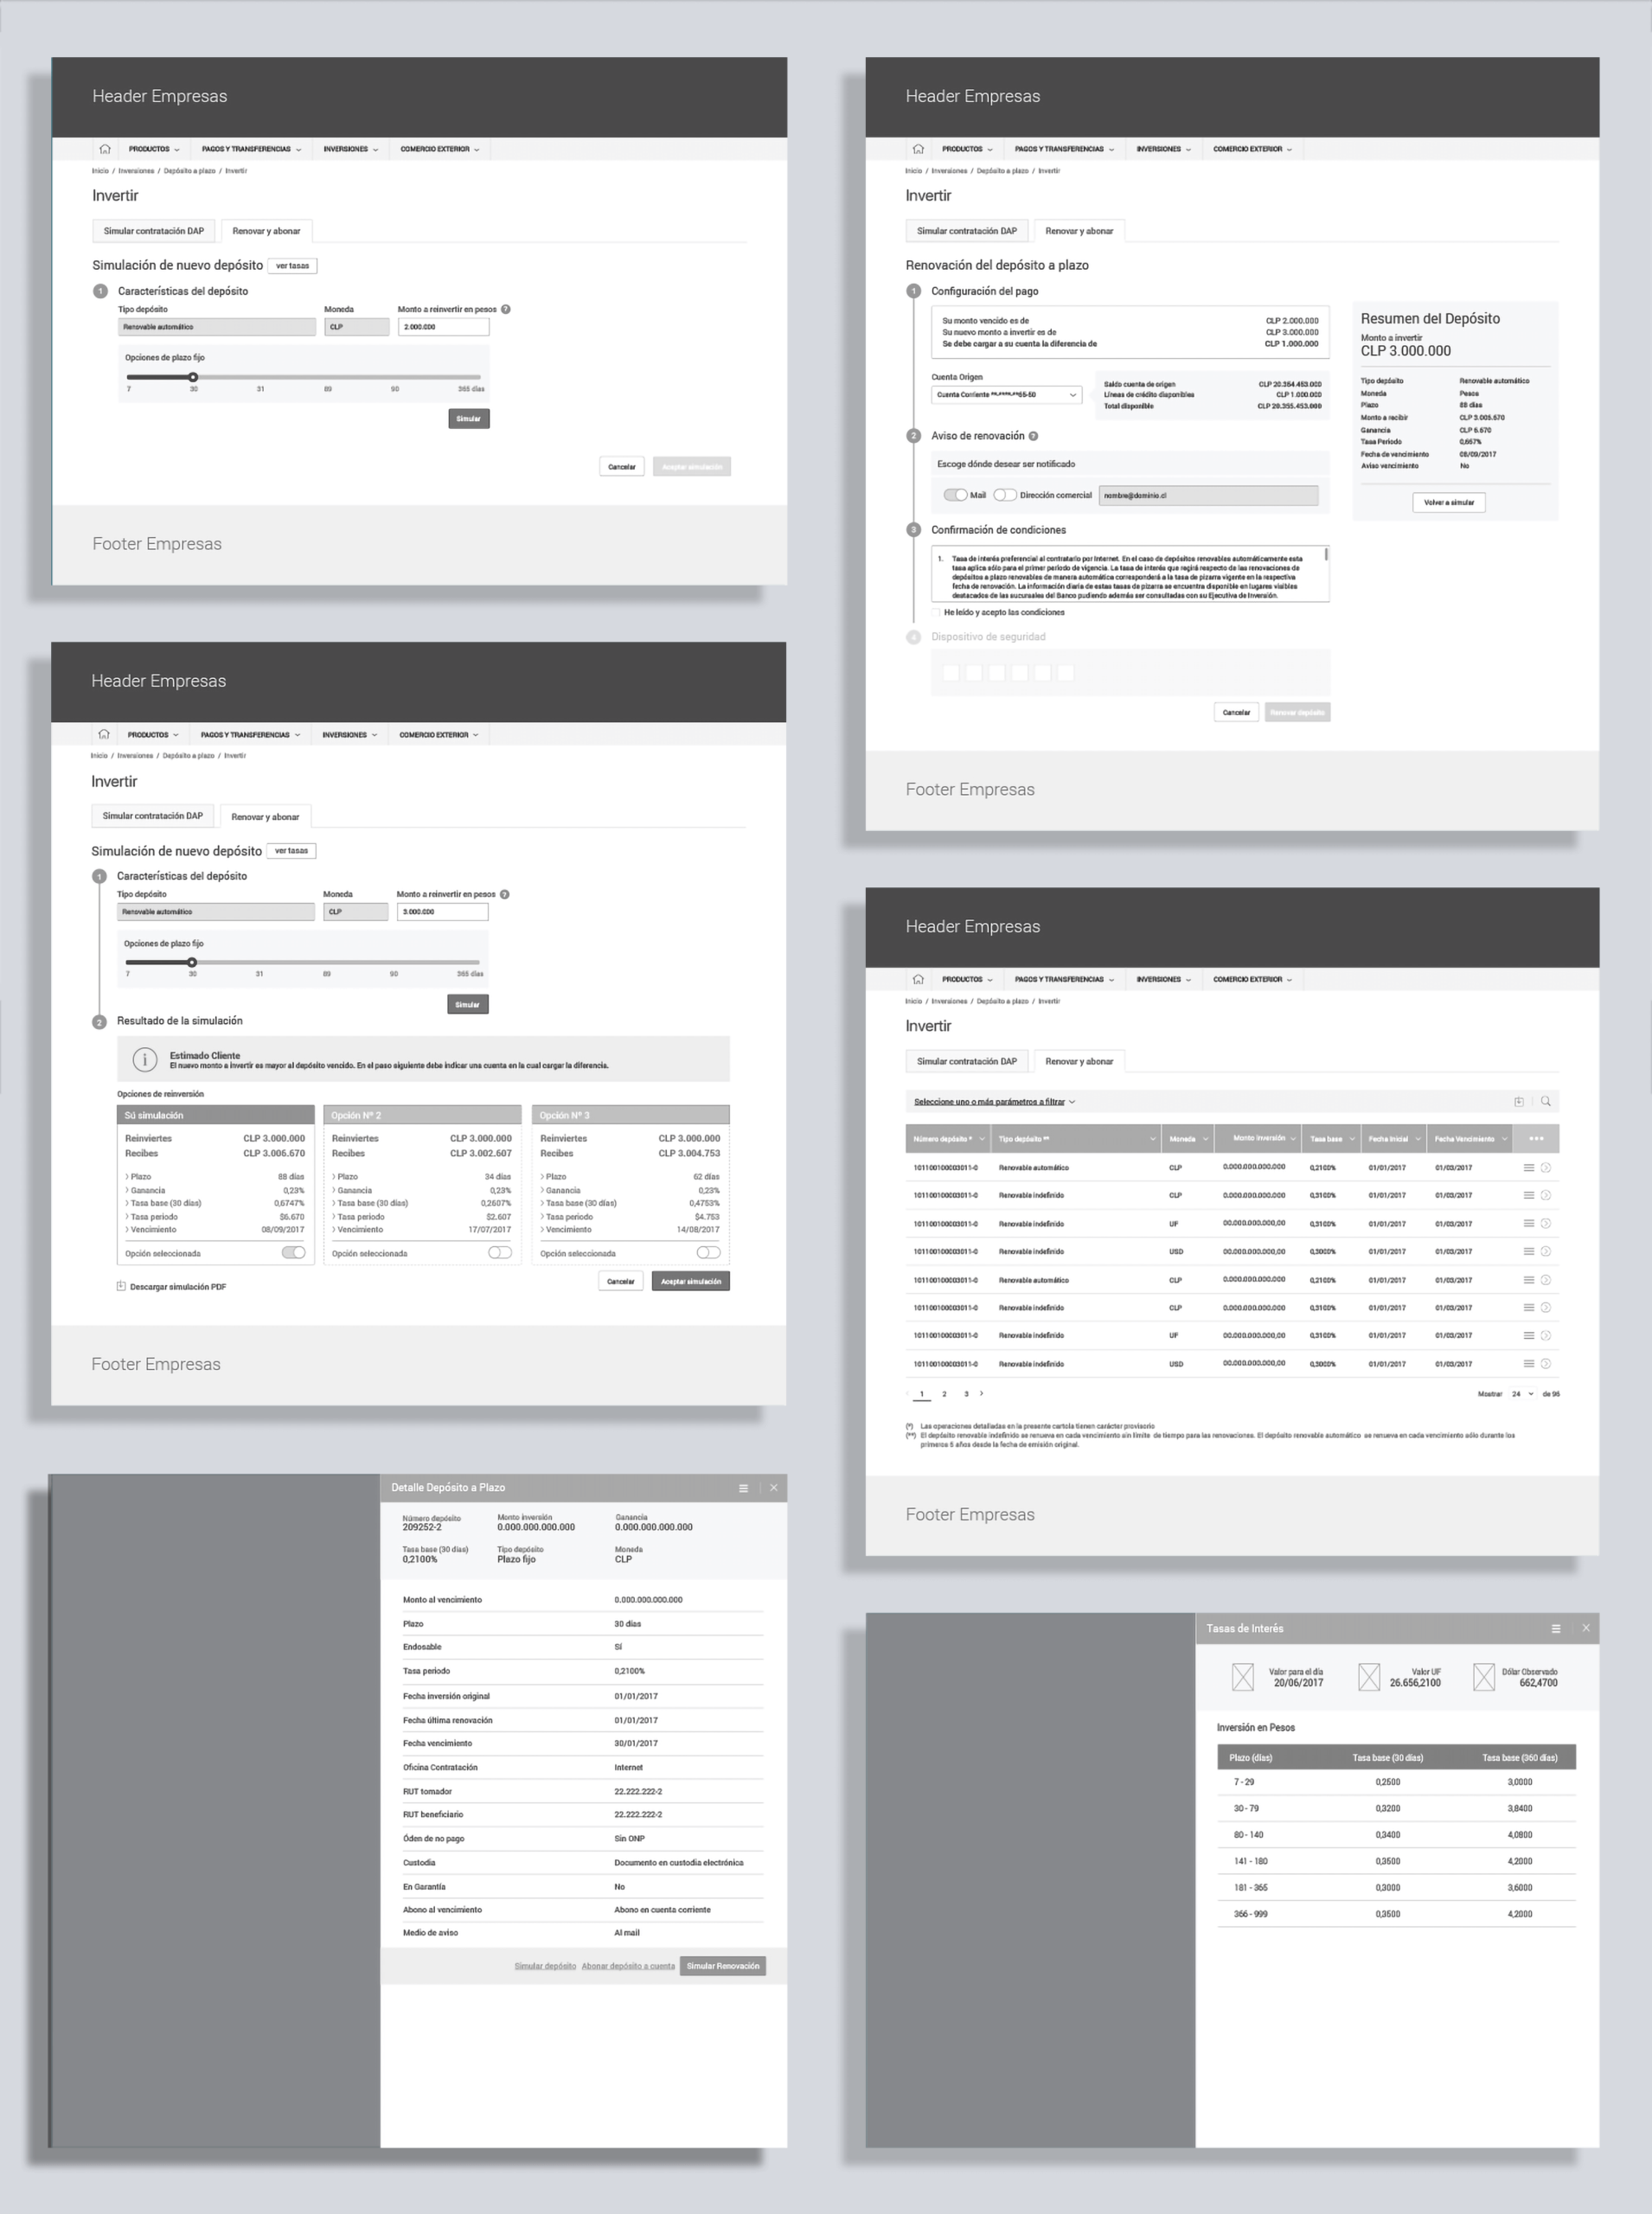Close the 'Tasas de Interés' panel
Screen dimensions: 1652x2214
click(x=1586, y=1628)
